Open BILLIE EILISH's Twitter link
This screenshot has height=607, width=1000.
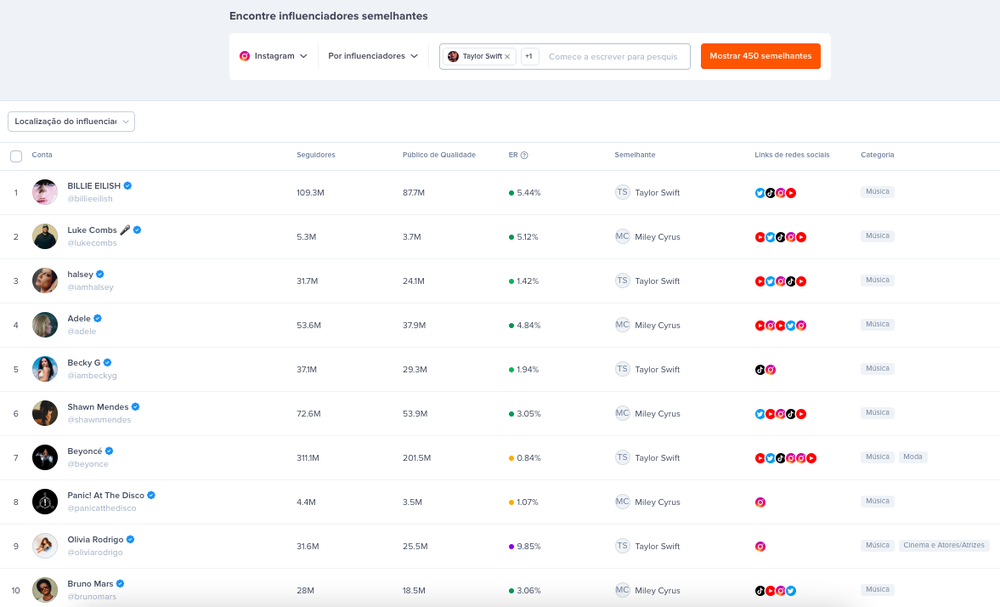(760, 193)
